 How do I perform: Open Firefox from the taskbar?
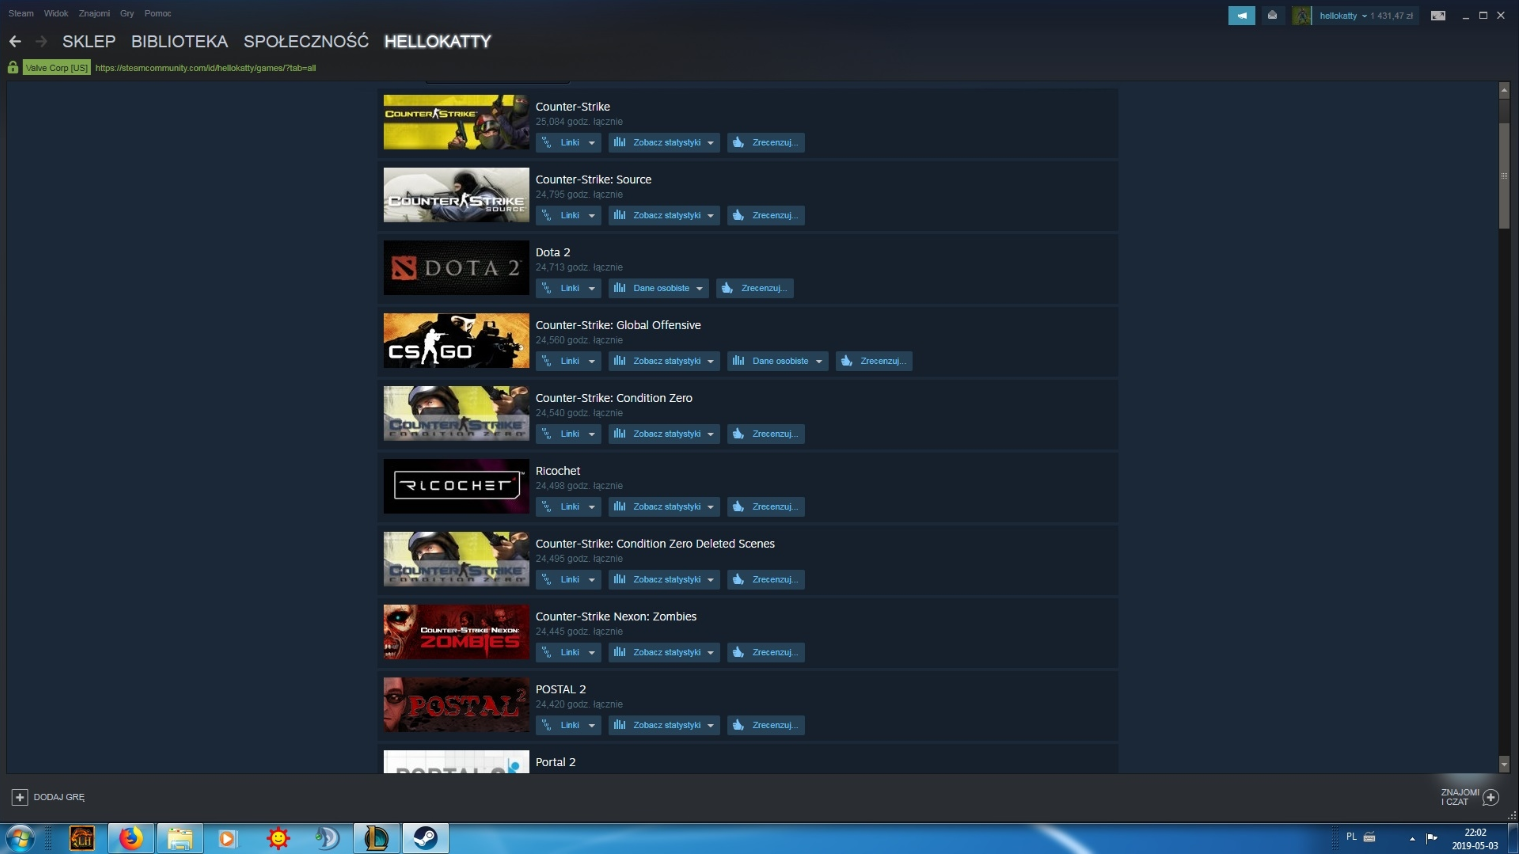click(130, 838)
